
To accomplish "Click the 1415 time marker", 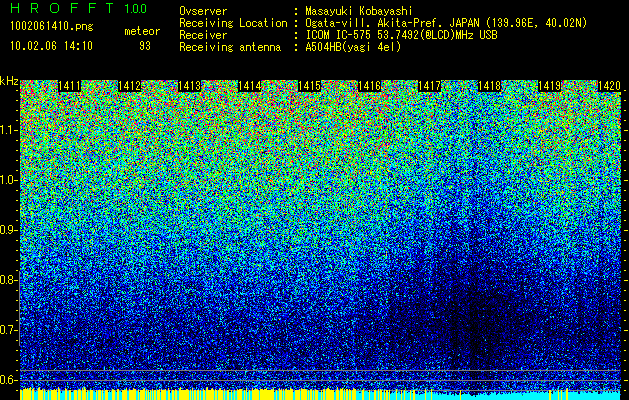I will point(309,86).
